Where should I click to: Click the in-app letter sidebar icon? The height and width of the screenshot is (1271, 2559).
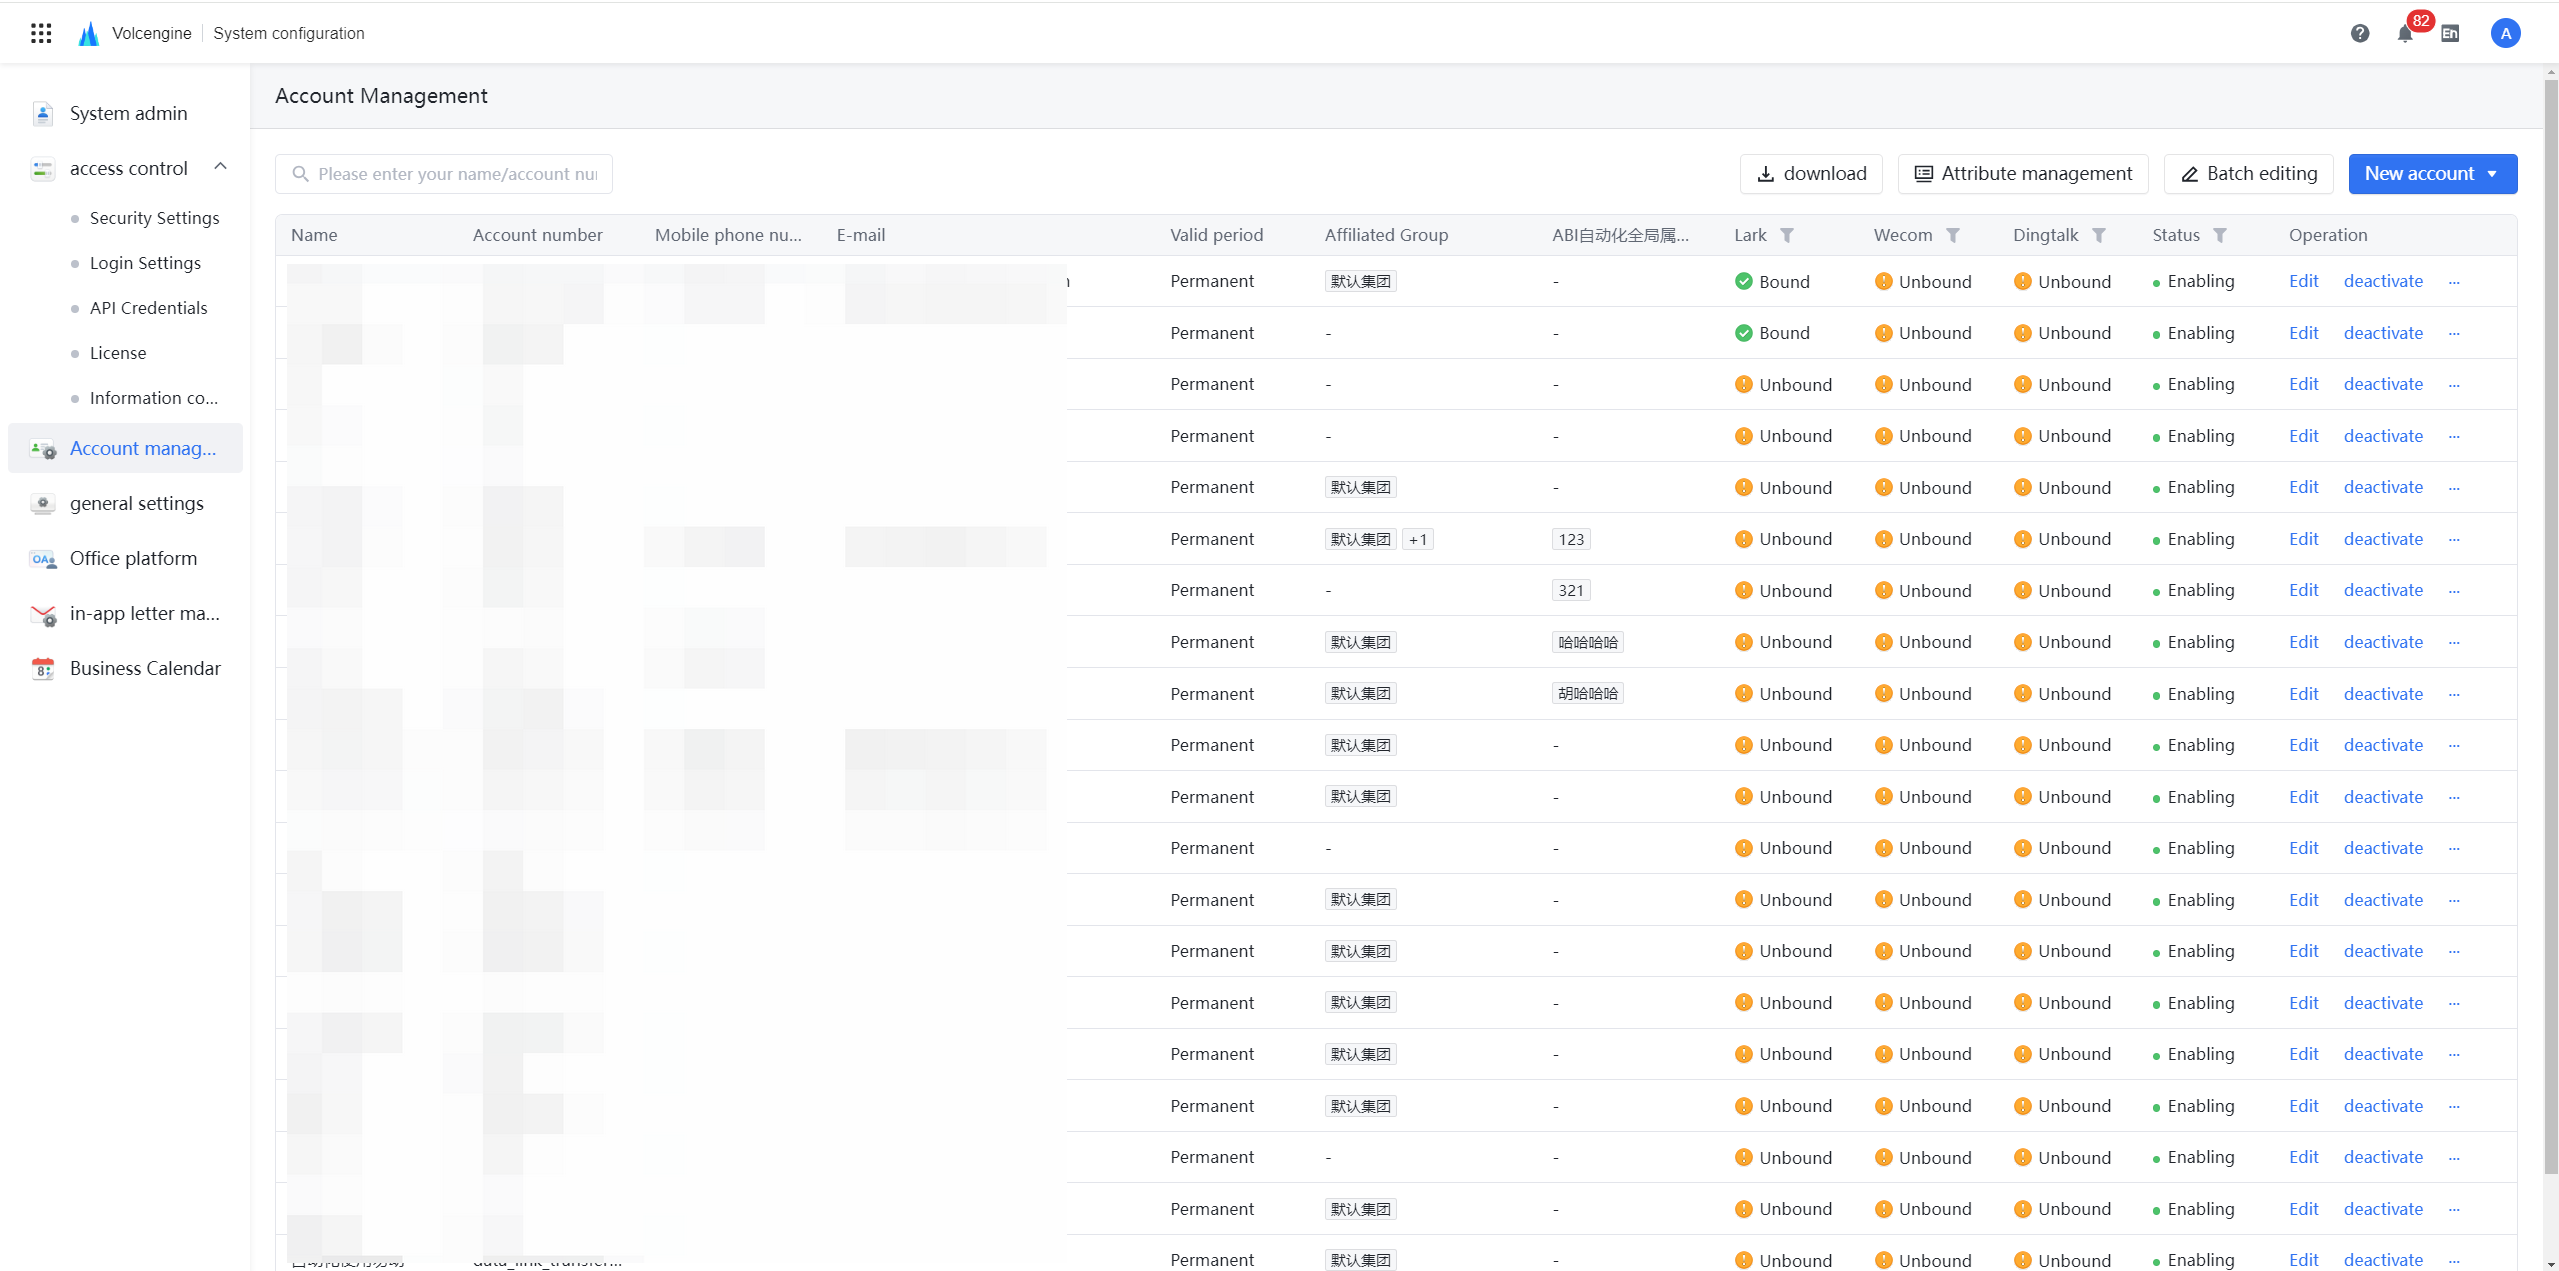(42, 614)
